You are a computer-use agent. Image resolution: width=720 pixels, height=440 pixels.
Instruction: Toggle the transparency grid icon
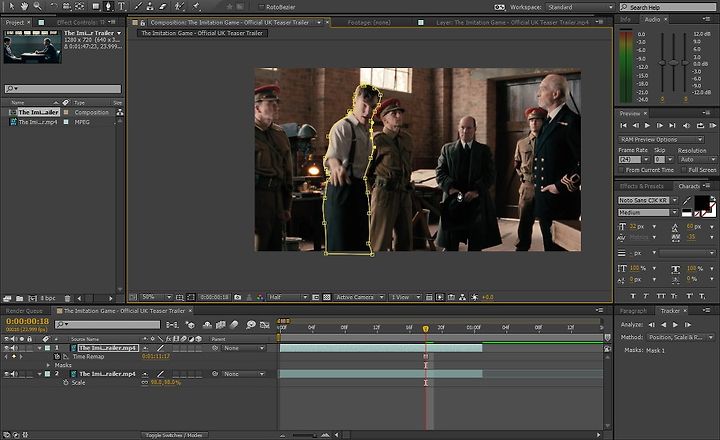point(326,297)
